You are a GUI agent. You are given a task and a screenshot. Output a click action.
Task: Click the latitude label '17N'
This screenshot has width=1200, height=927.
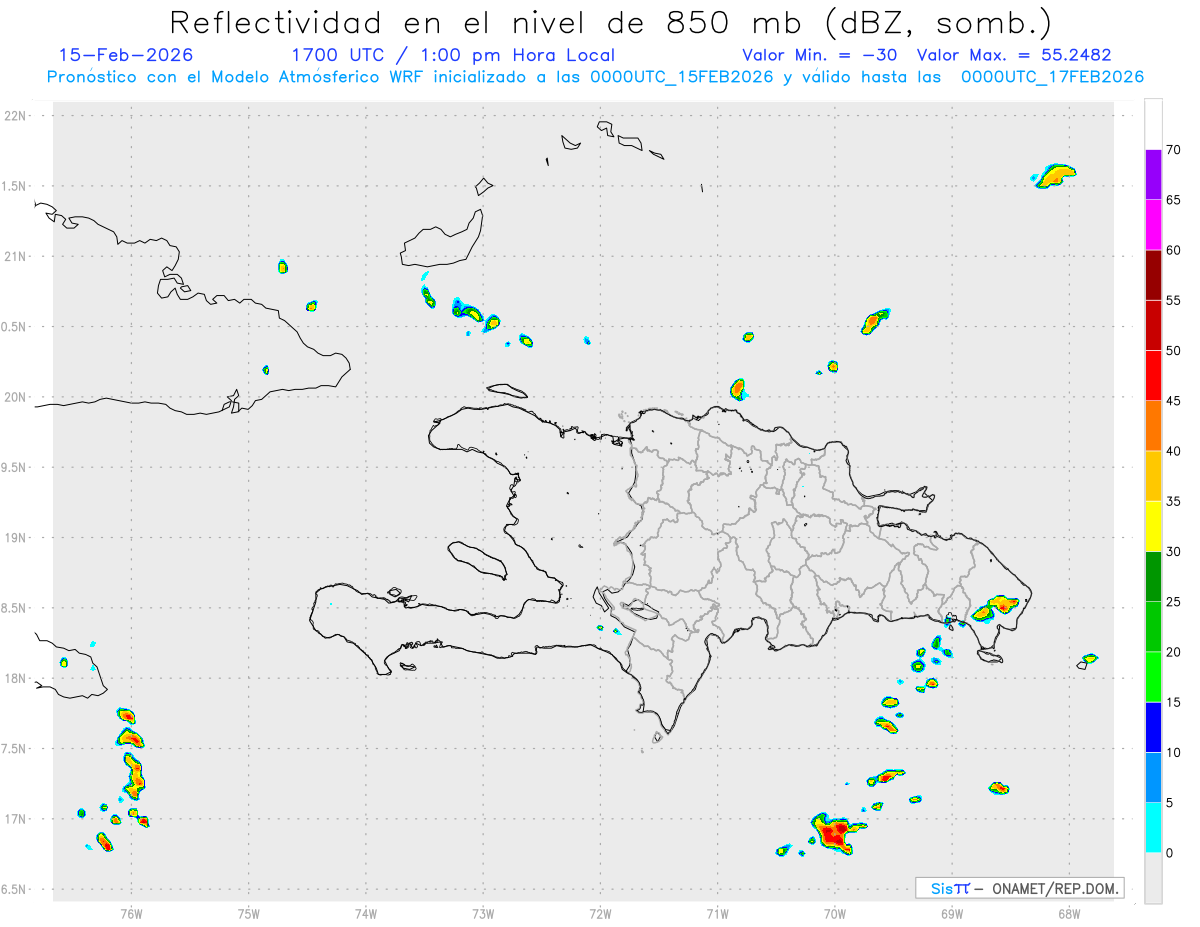17,820
